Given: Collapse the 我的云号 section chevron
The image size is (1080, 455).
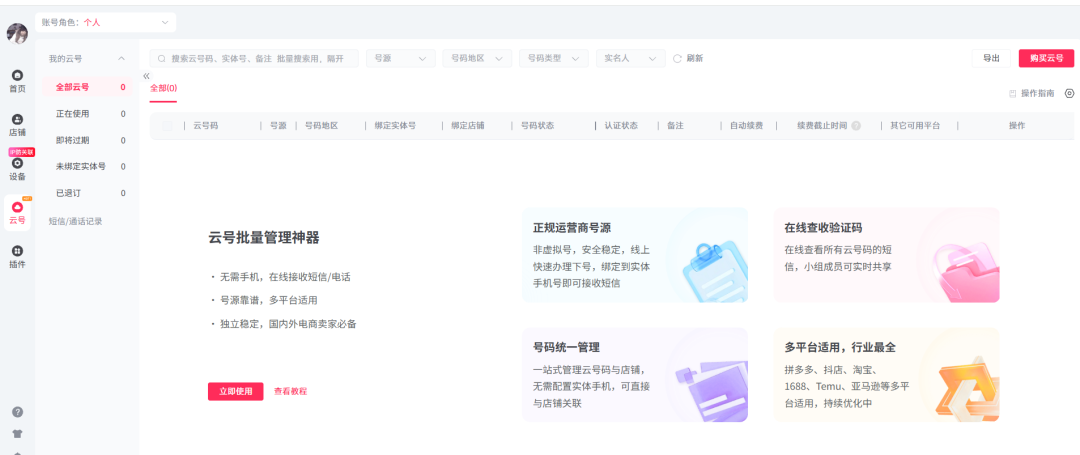Looking at the screenshot, I should (x=122, y=59).
